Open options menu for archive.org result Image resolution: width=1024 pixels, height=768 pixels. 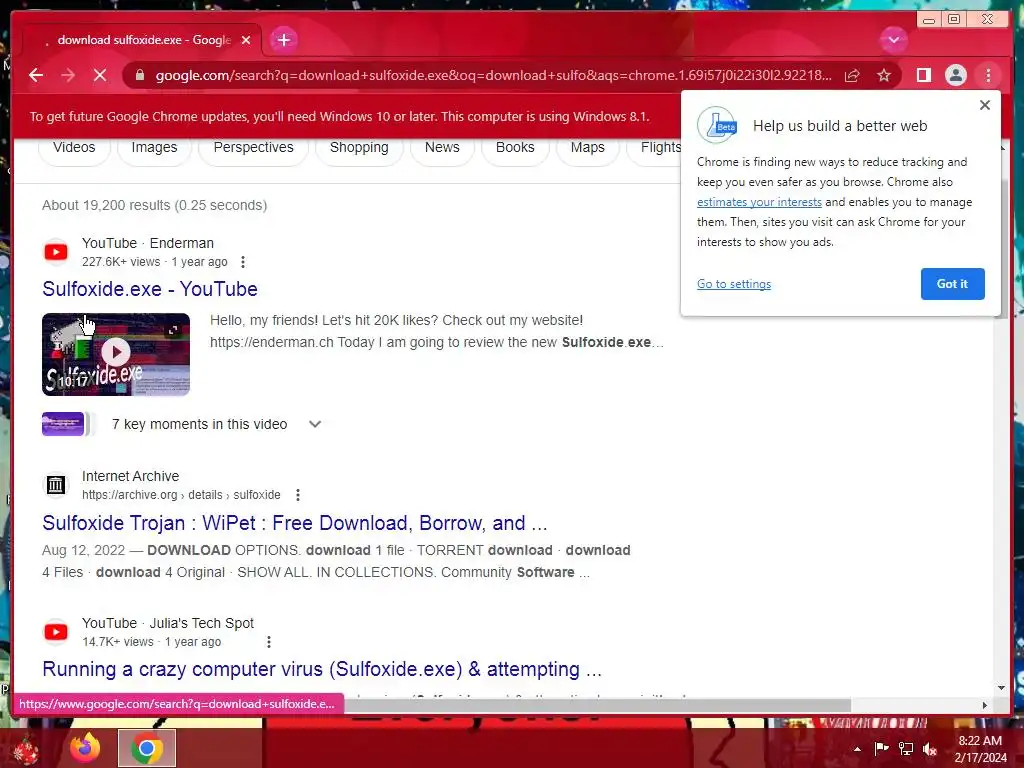click(298, 495)
